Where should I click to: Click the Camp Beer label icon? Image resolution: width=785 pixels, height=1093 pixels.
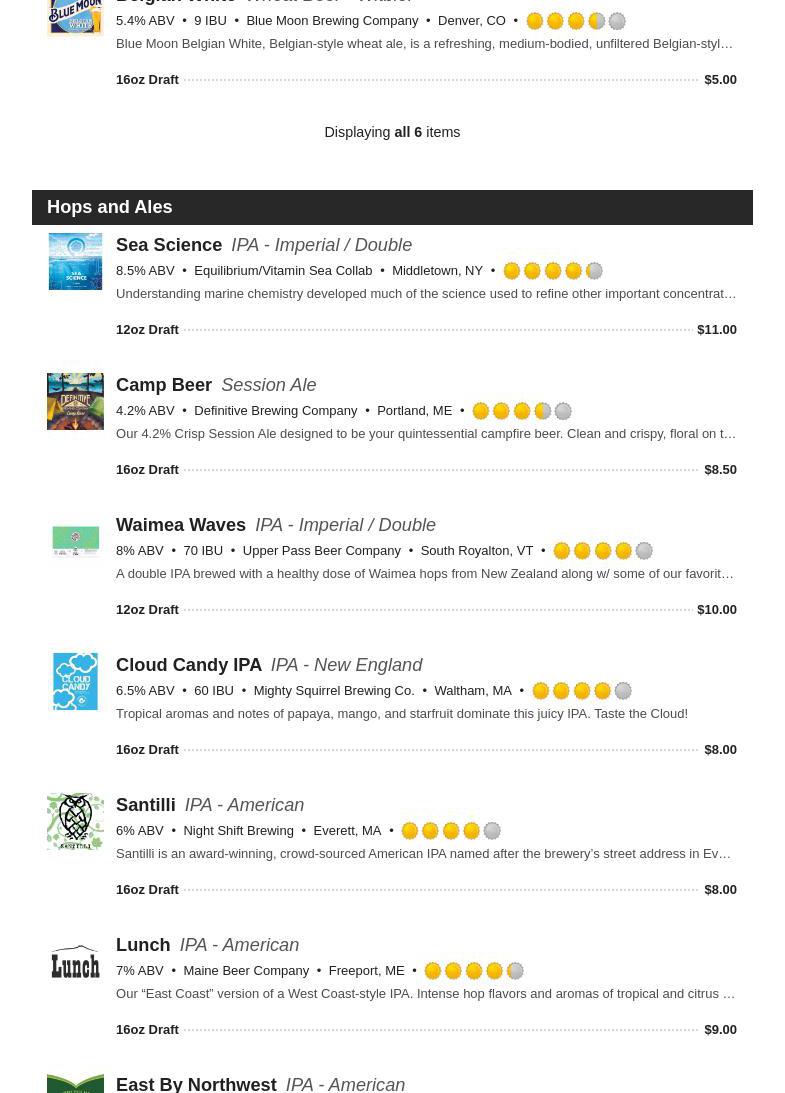pyautogui.click(x=75, y=401)
